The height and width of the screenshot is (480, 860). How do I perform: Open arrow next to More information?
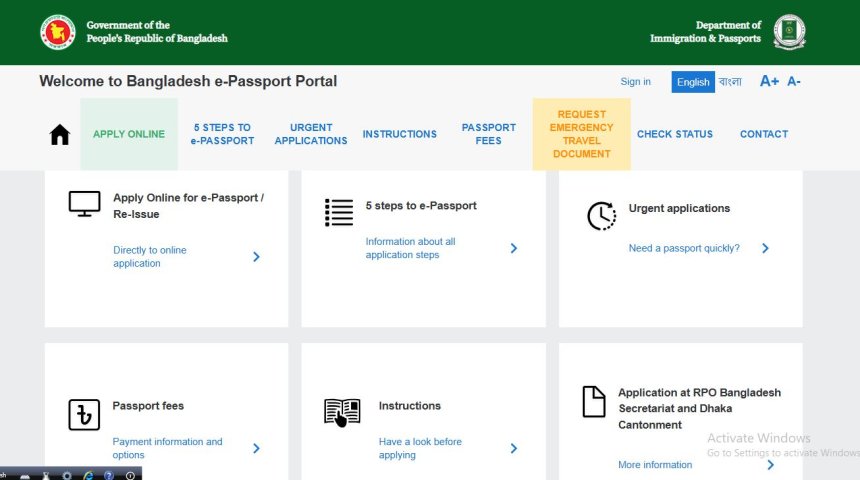pyautogui.click(x=771, y=465)
